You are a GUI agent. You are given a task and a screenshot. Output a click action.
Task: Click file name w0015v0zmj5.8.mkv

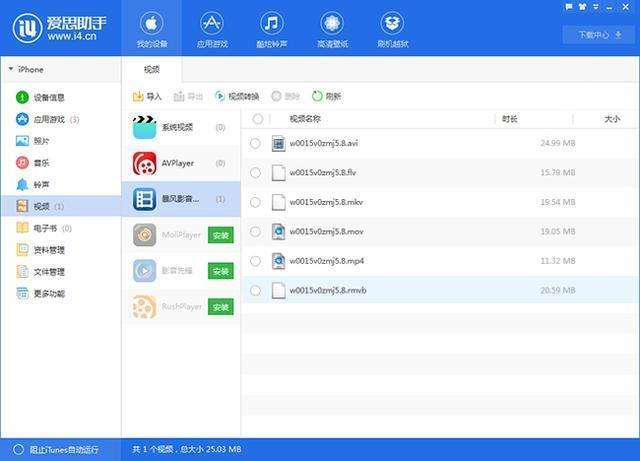(x=326, y=202)
